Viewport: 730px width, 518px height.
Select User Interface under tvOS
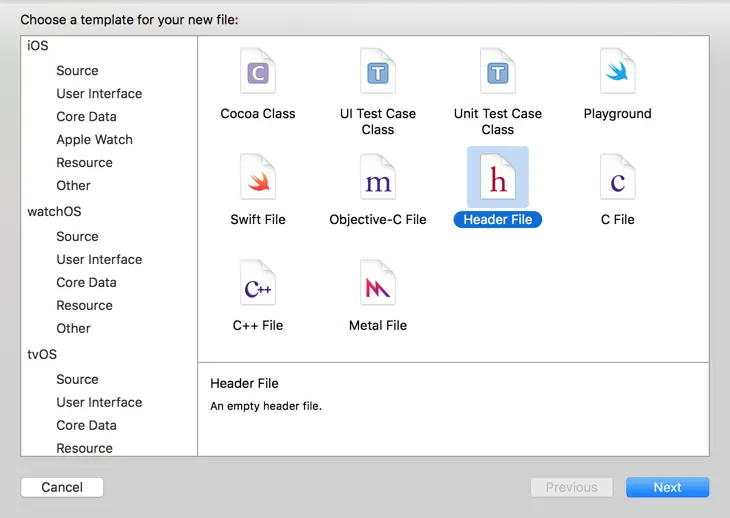99,402
